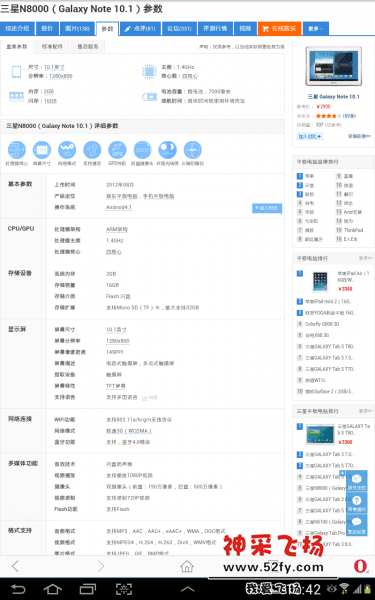375x600 pixels.
Task: Click the 3G 网络模式 round feature icon
Action: point(67,150)
